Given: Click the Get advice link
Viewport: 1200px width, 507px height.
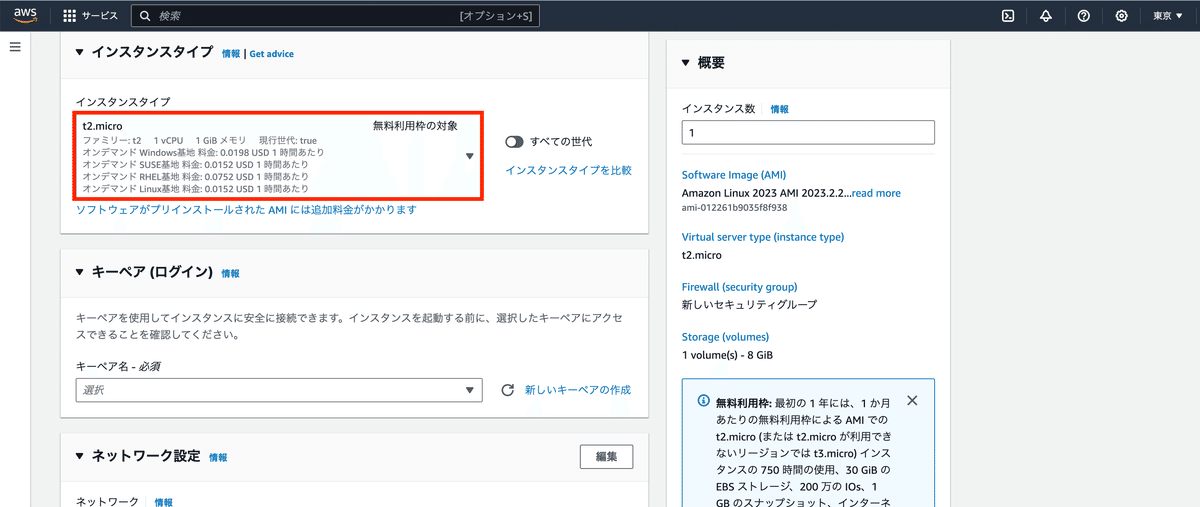Looking at the screenshot, I should coord(272,54).
